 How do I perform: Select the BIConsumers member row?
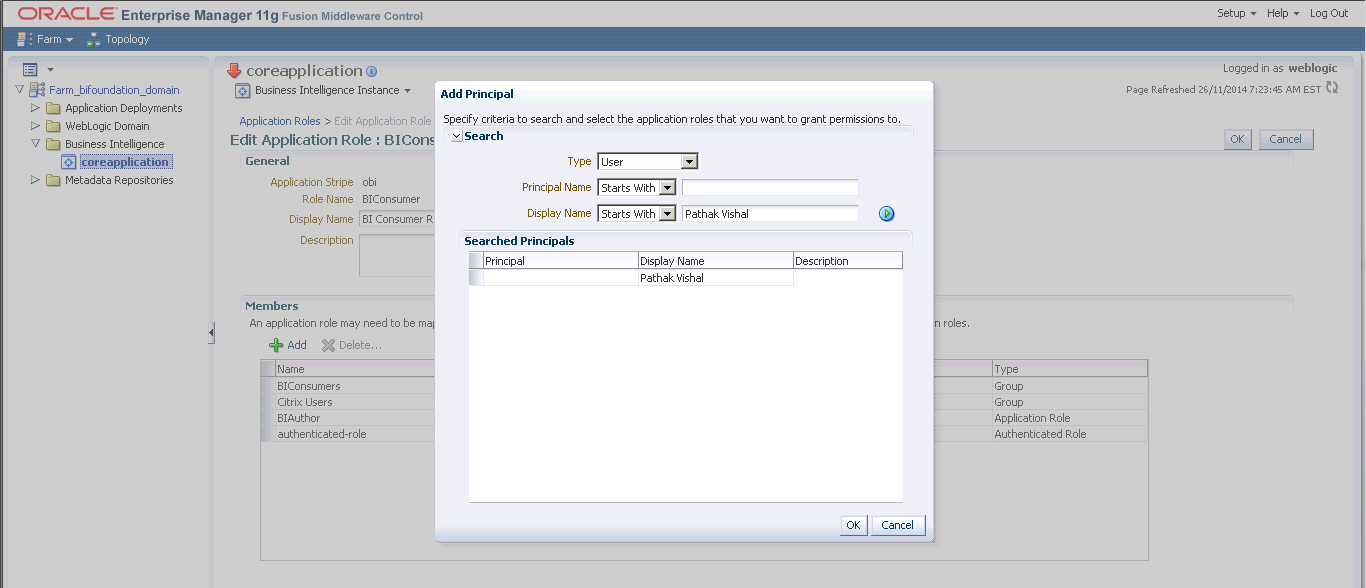704,386
